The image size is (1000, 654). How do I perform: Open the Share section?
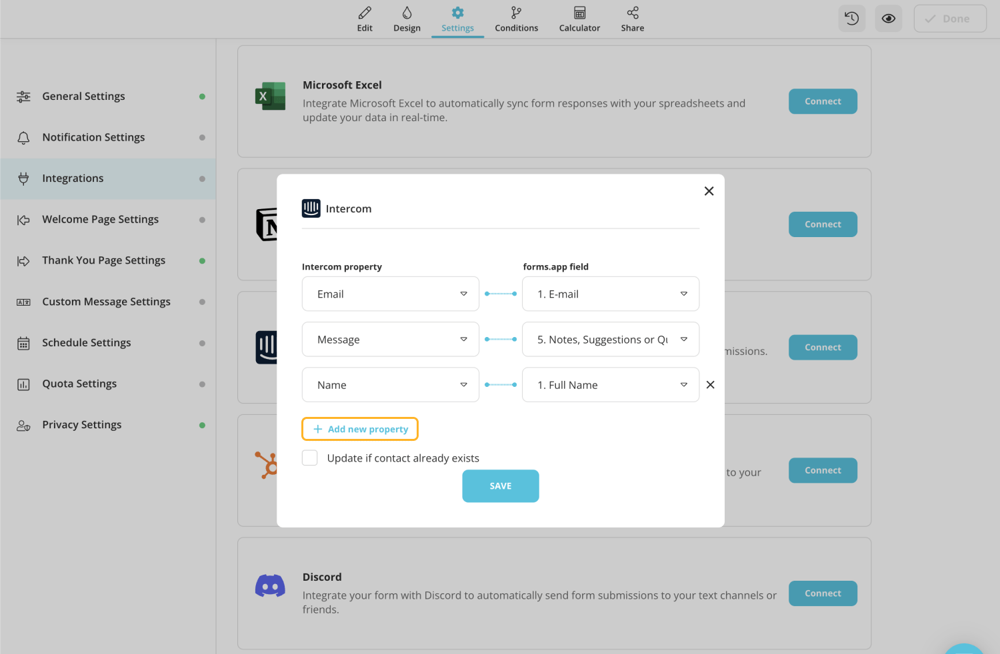point(632,19)
